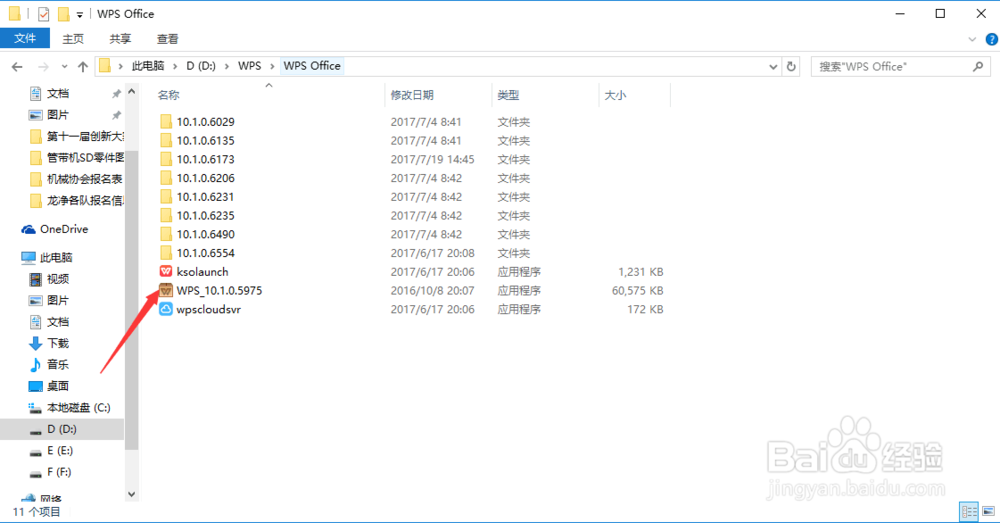The height and width of the screenshot is (523, 1000).
Task: Open 视频 in the navigation pane
Action: [x=49, y=279]
